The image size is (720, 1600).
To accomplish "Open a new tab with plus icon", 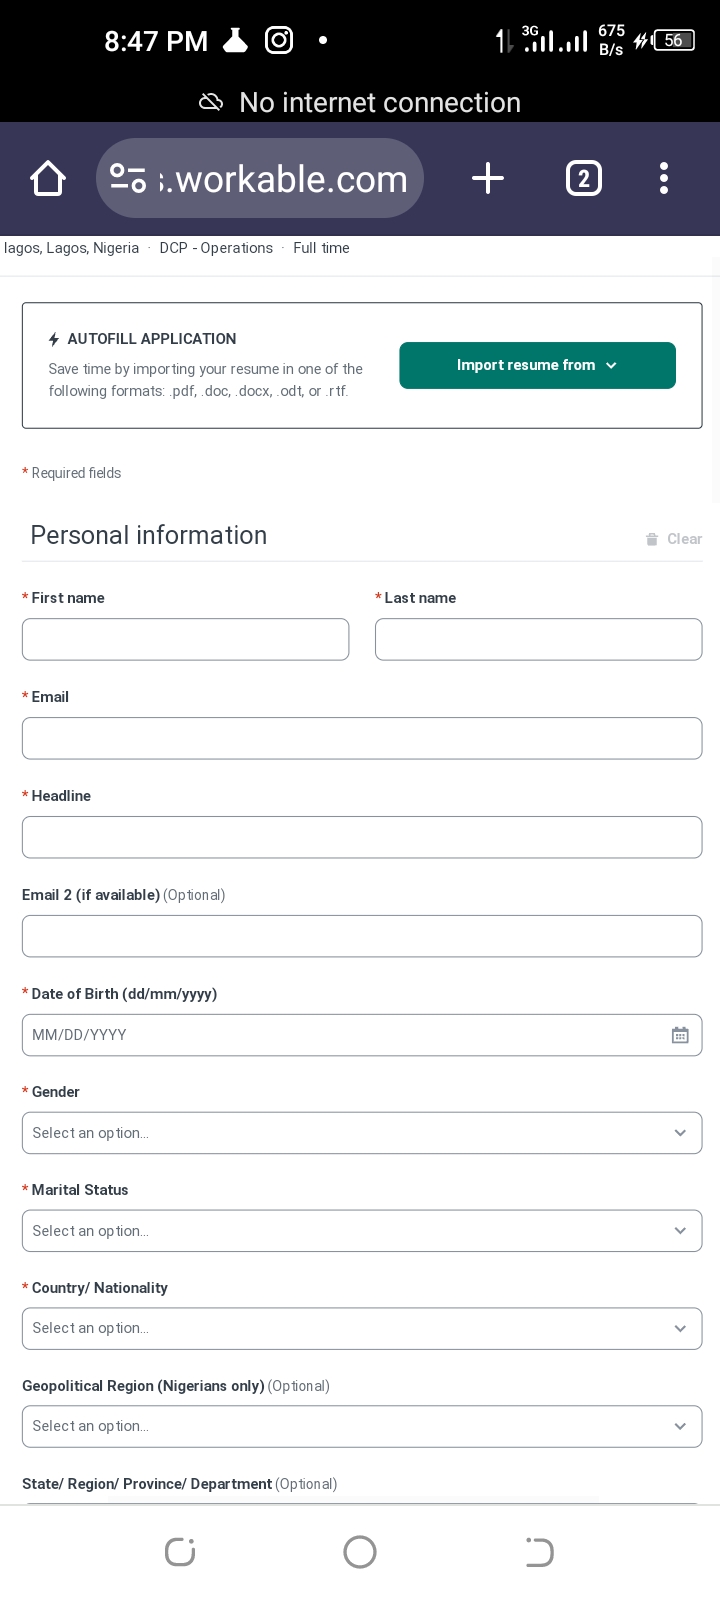I will tap(487, 179).
